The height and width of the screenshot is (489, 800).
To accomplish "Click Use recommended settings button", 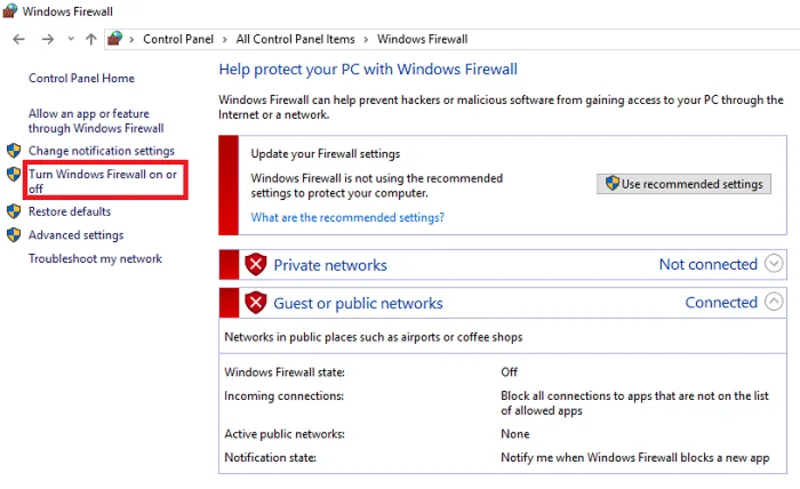I will (684, 184).
